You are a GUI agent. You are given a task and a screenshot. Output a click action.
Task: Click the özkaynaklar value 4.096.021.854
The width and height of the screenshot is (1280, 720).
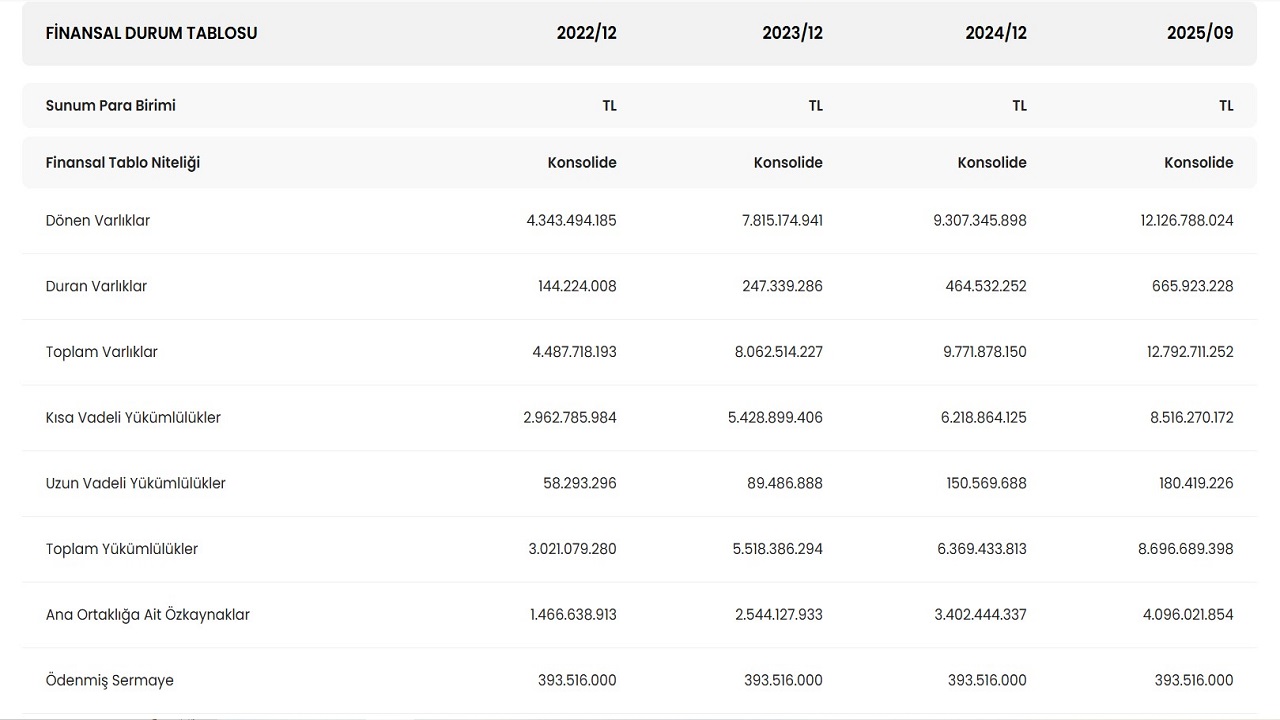point(1188,615)
